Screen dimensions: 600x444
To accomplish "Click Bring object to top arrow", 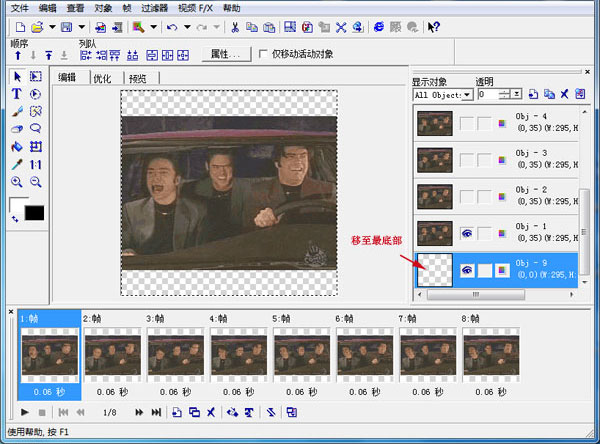I will [x=49, y=56].
